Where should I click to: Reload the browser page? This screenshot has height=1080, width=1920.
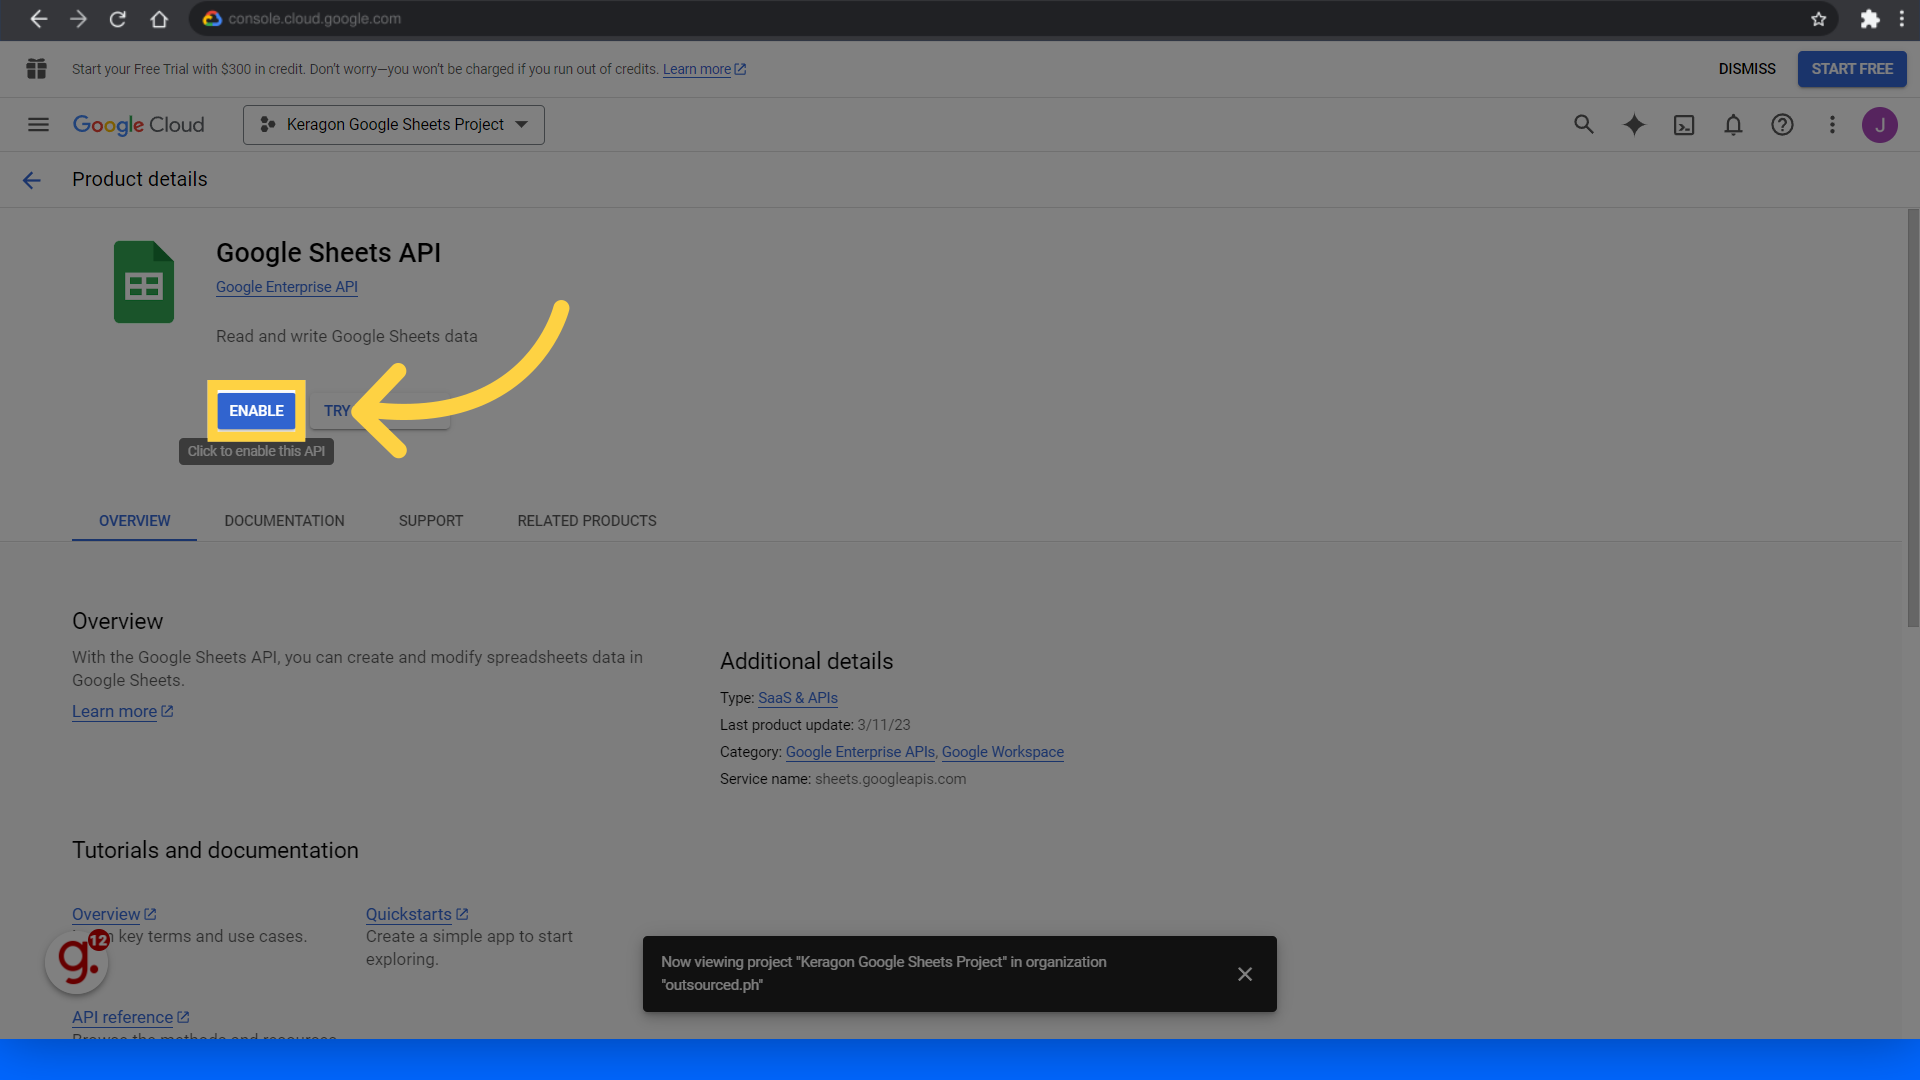118,19
